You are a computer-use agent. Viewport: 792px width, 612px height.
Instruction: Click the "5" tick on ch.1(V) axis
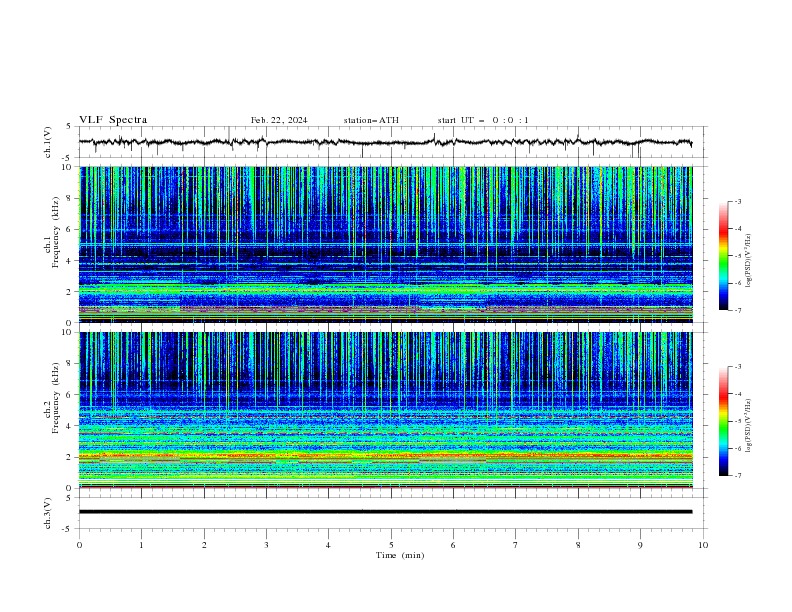pos(69,127)
